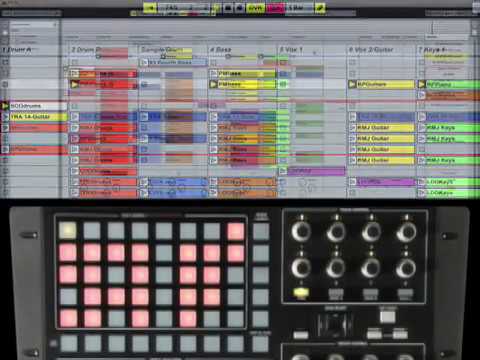Viewport: 480px width, 360px height.
Task: Toggle the pink button next to OVR
Action: coord(275,8)
